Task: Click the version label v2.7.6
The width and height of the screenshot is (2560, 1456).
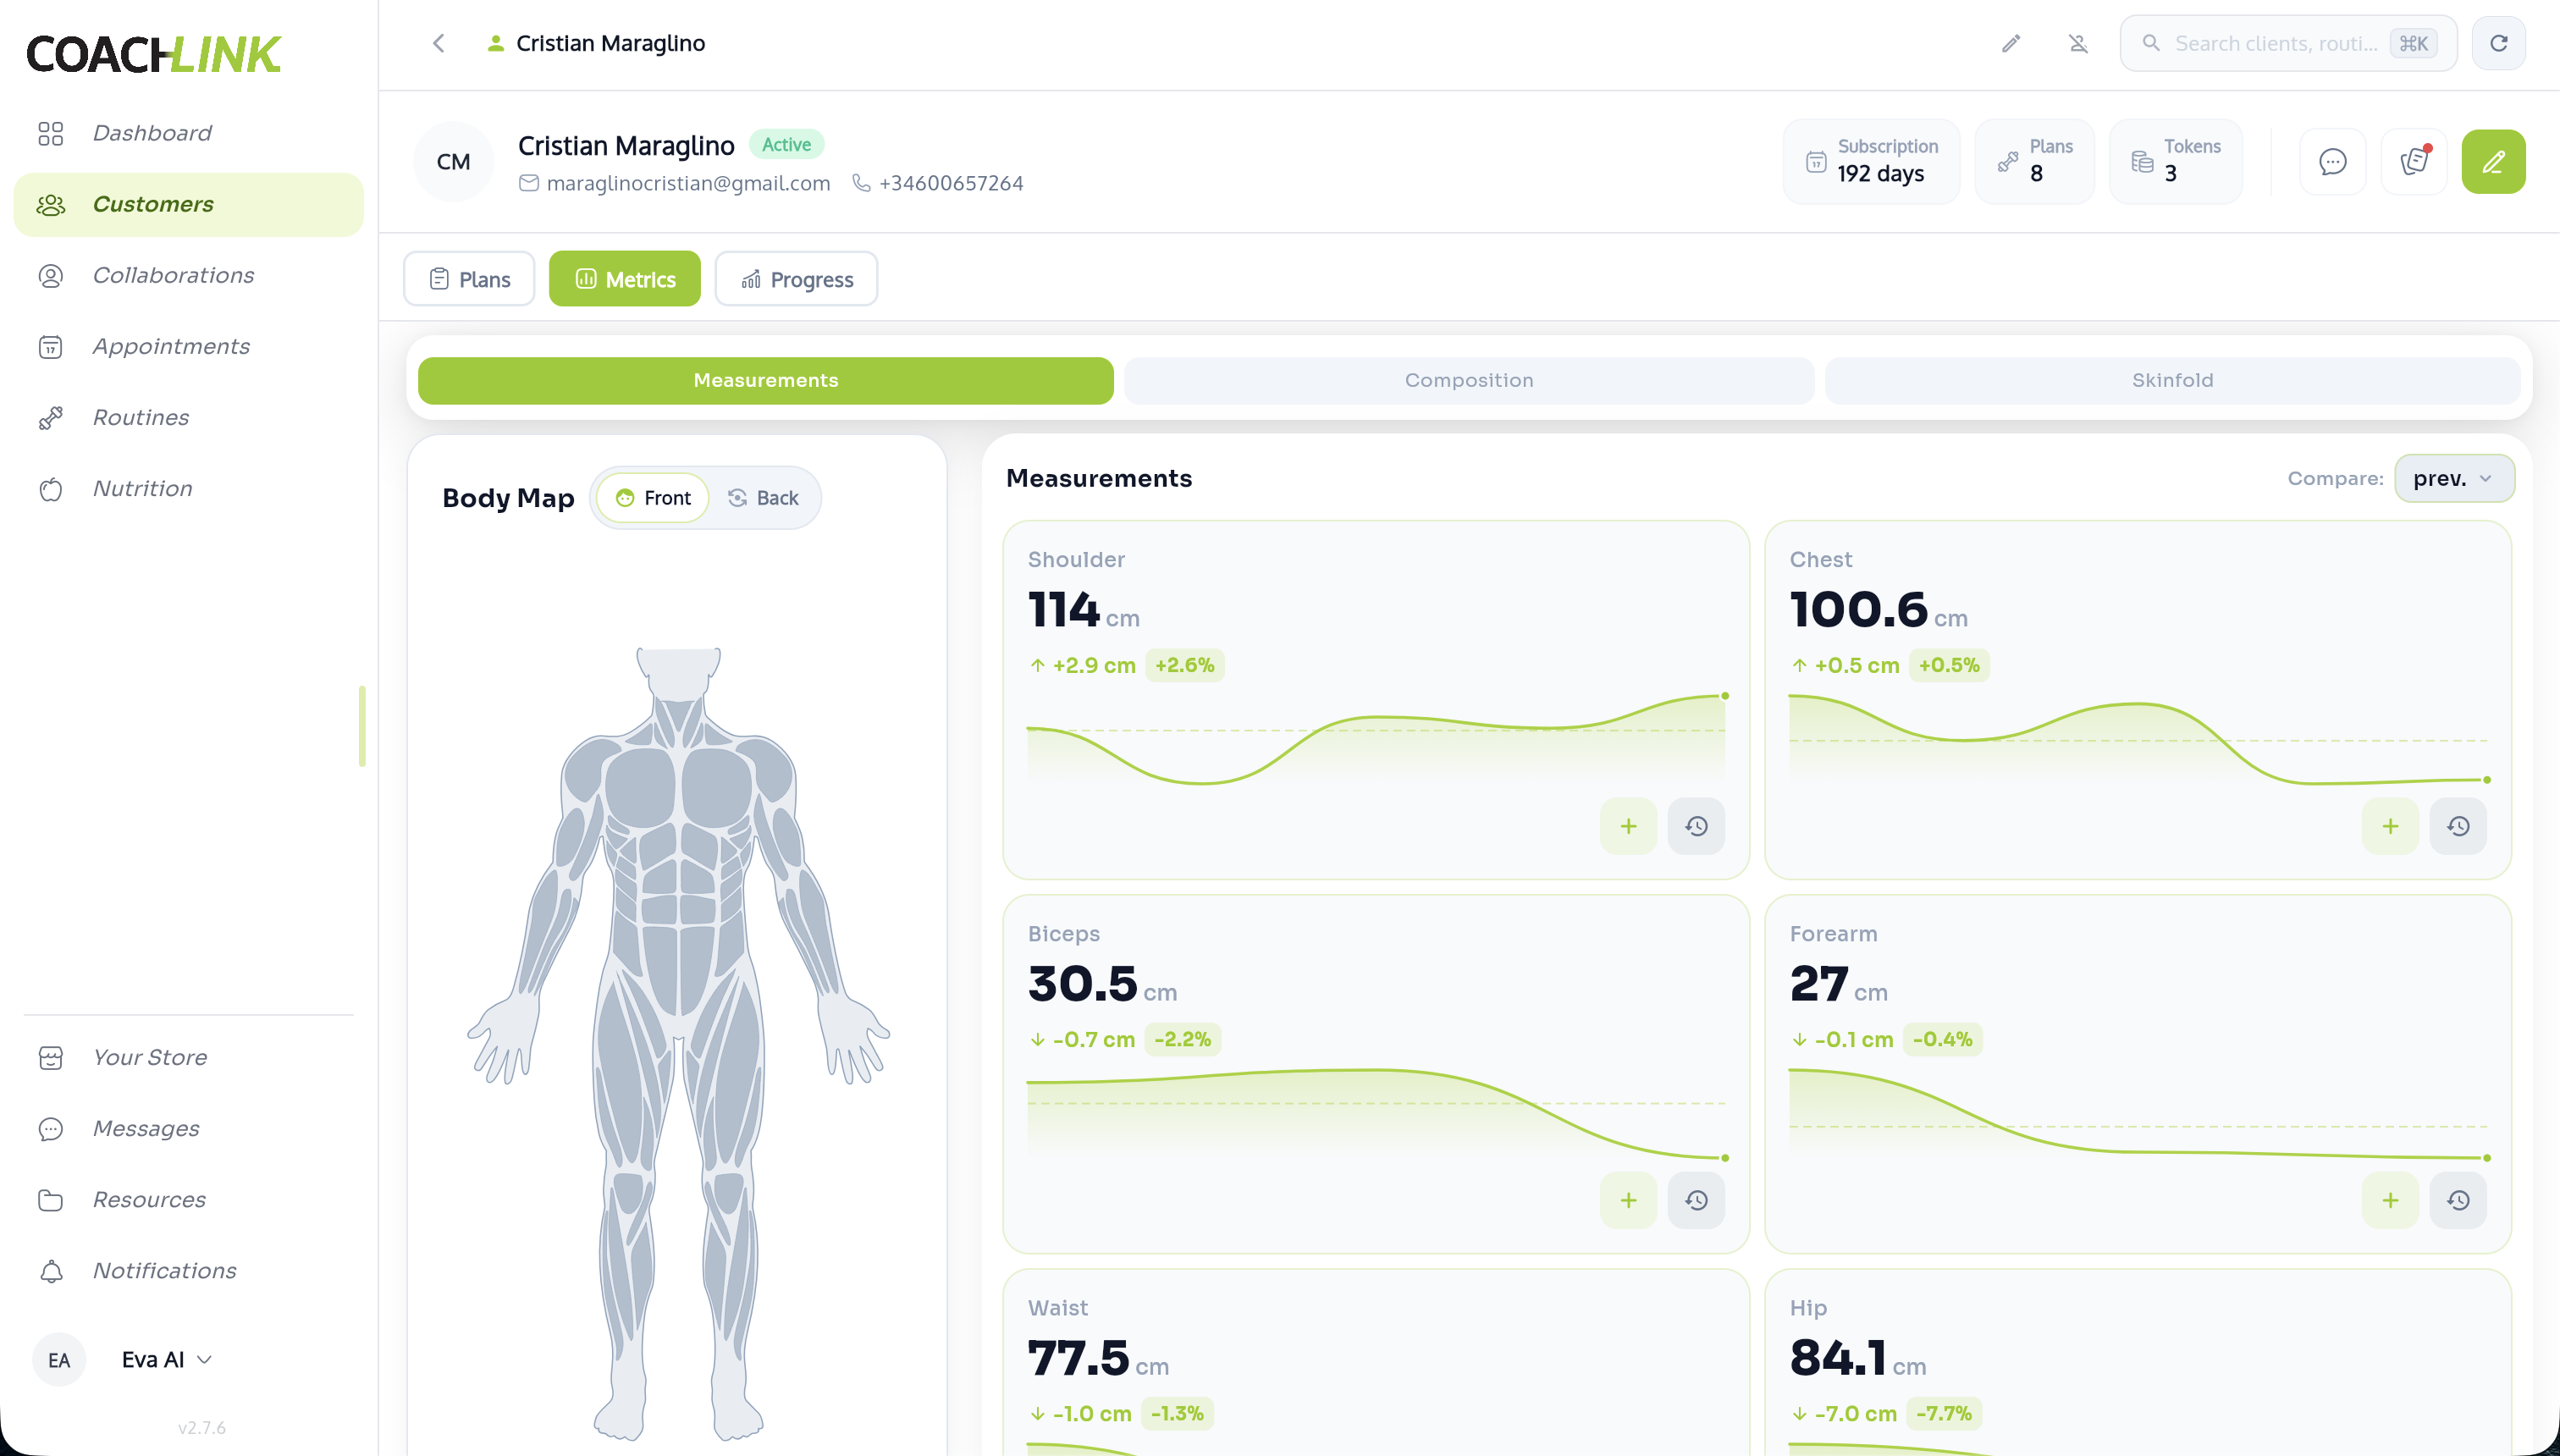Action: [202, 1428]
